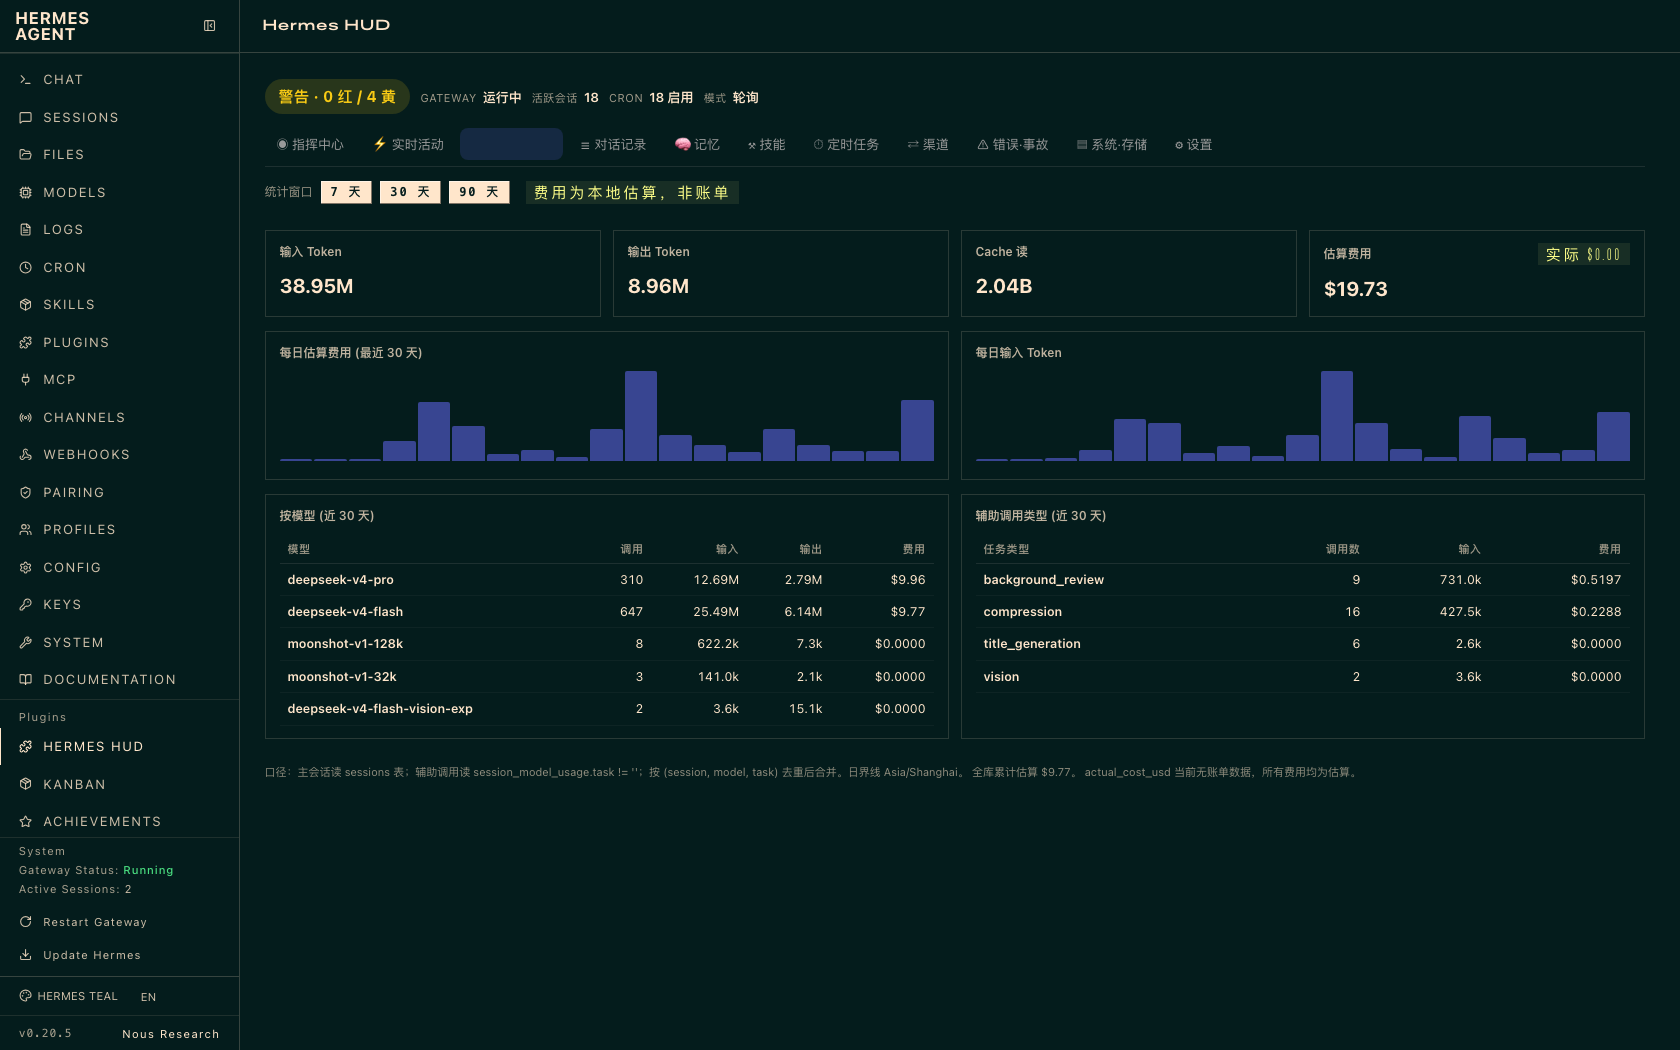Open the HERMES TEAL theme selector
The height and width of the screenshot is (1050, 1680).
point(68,996)
